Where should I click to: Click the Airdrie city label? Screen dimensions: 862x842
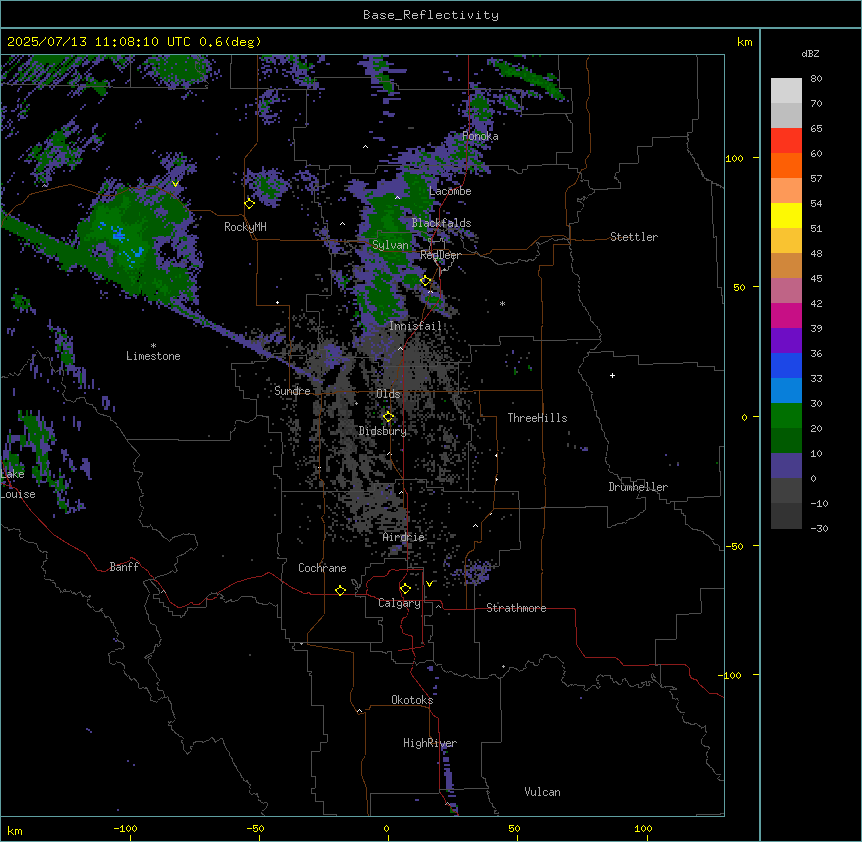pos(404,537)
